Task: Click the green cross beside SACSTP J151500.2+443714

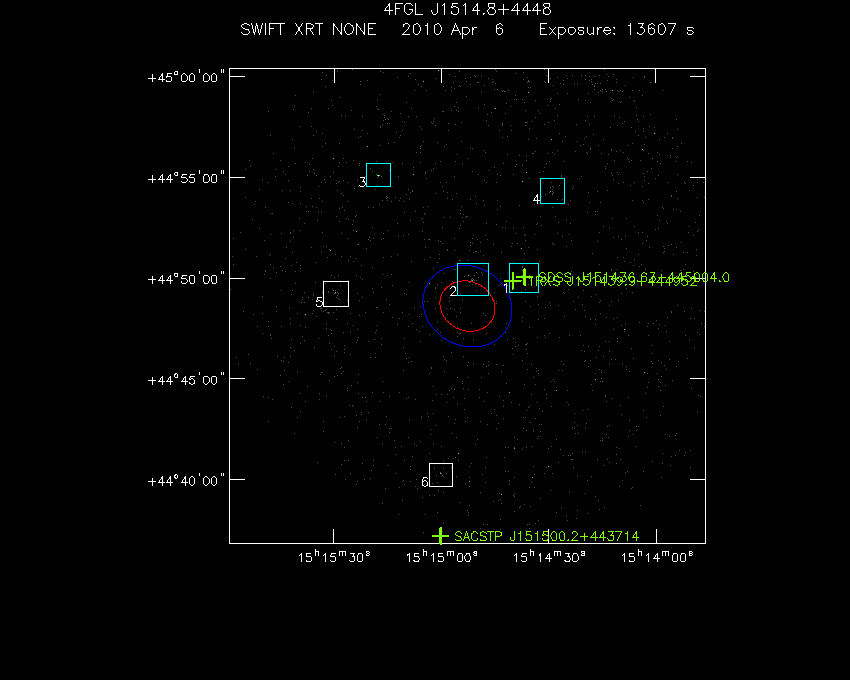Action: 440,536
